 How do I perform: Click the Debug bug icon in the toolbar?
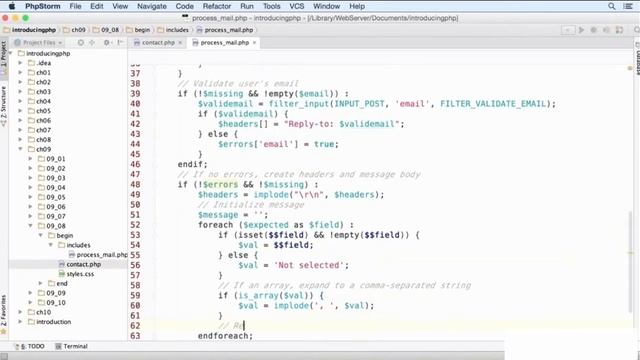point(593,30)
